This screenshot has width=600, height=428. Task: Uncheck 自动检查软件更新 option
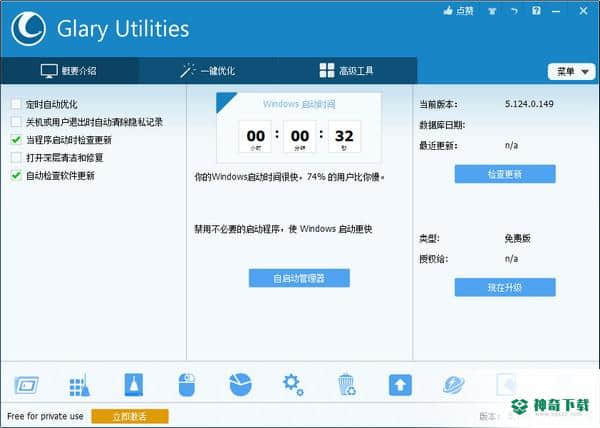point(16,176)
